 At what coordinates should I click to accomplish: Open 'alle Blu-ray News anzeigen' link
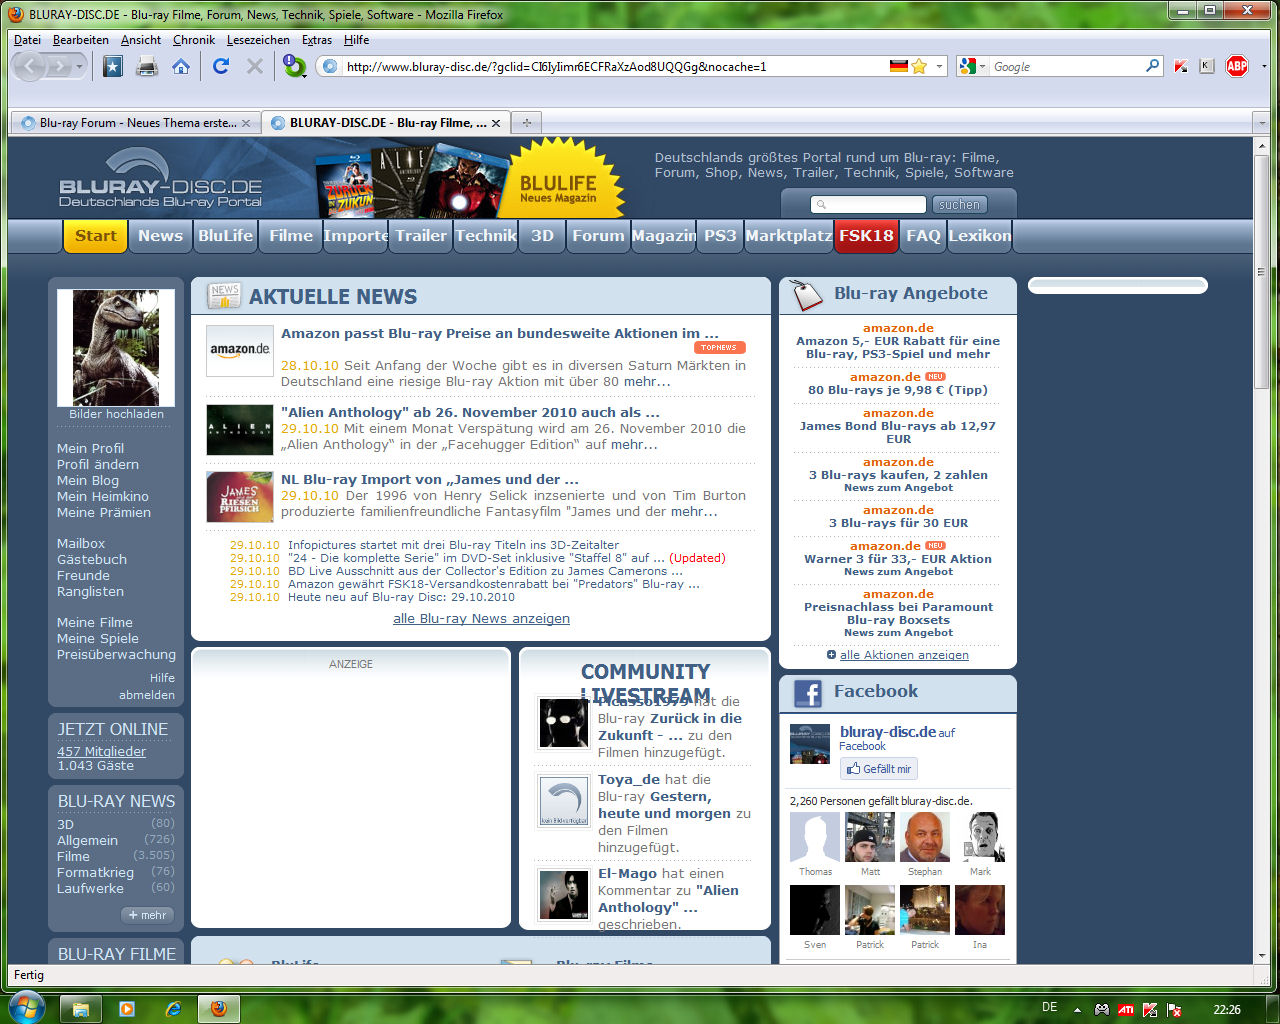481,618
